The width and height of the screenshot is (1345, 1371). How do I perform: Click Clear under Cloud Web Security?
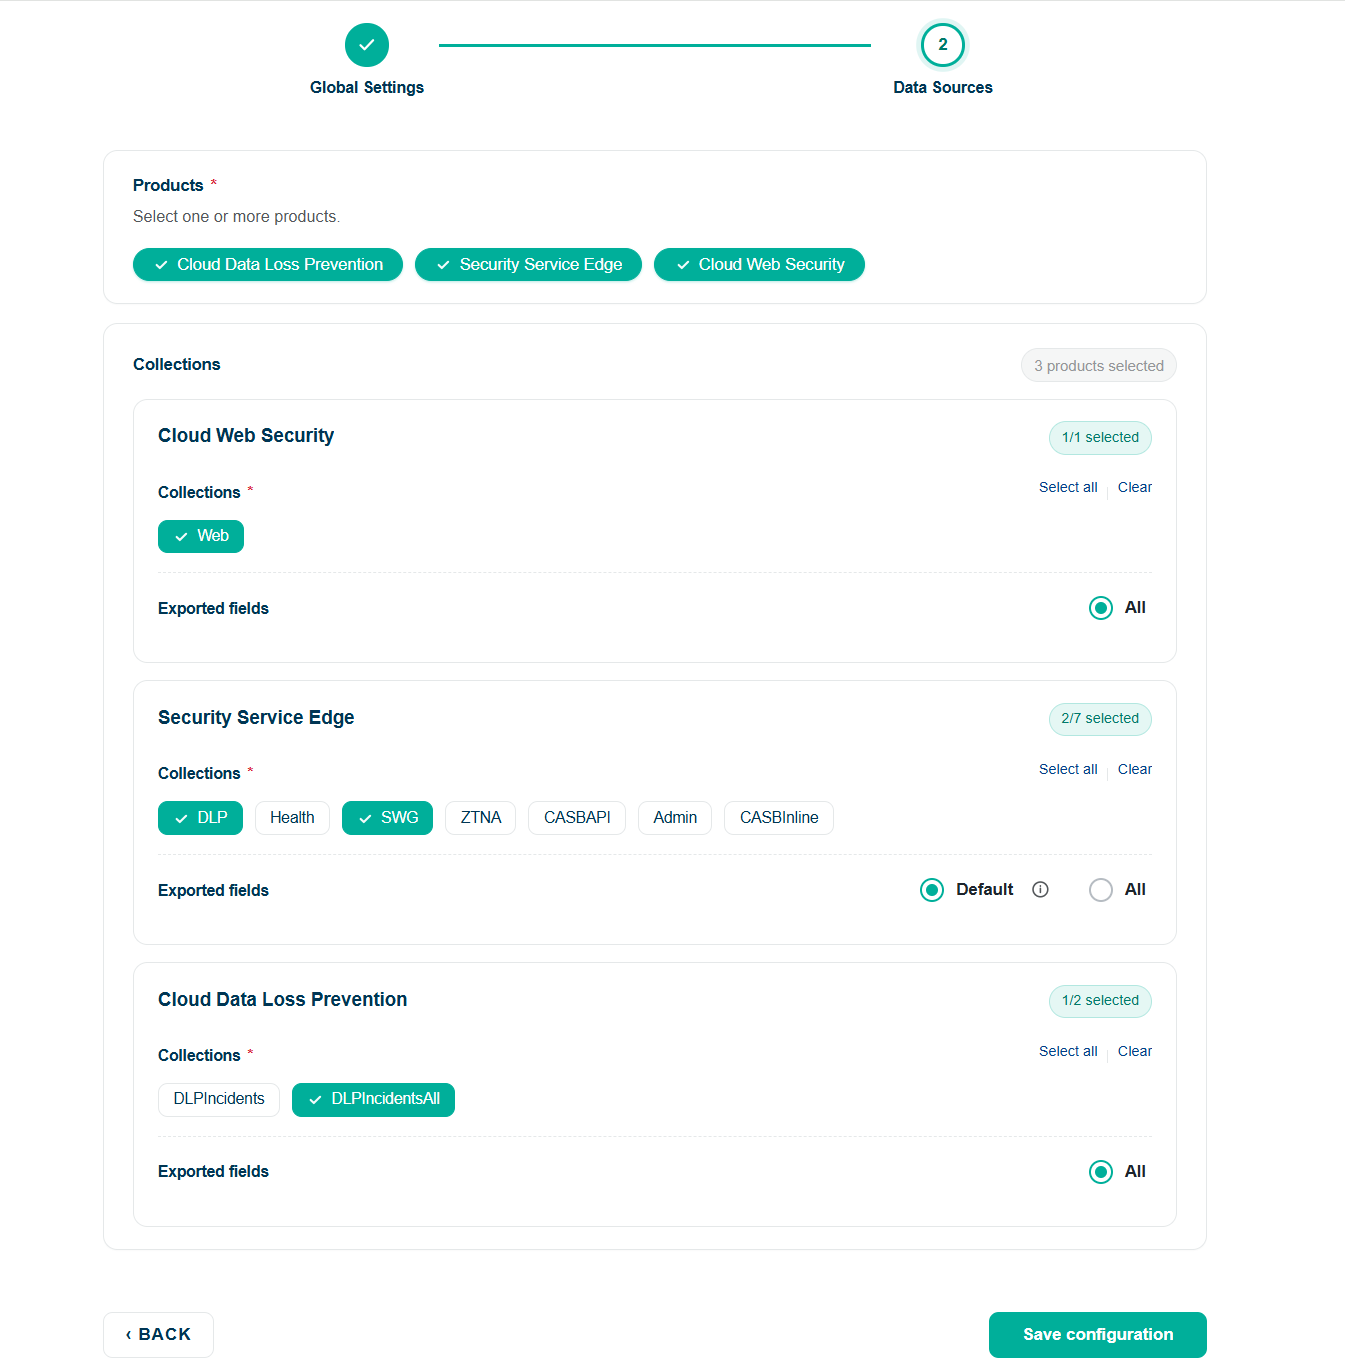point(1135,488)
